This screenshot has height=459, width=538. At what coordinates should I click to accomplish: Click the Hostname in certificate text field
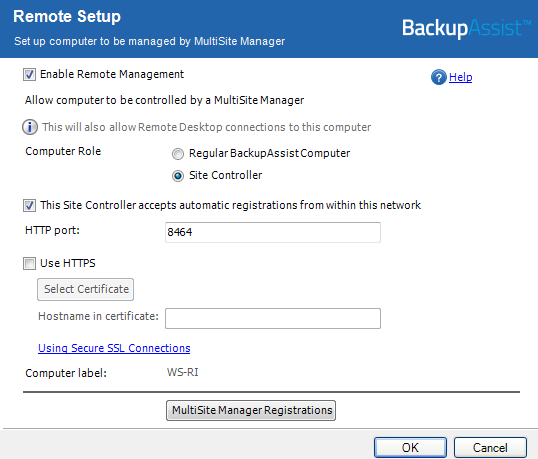click(x=273, y=318)
